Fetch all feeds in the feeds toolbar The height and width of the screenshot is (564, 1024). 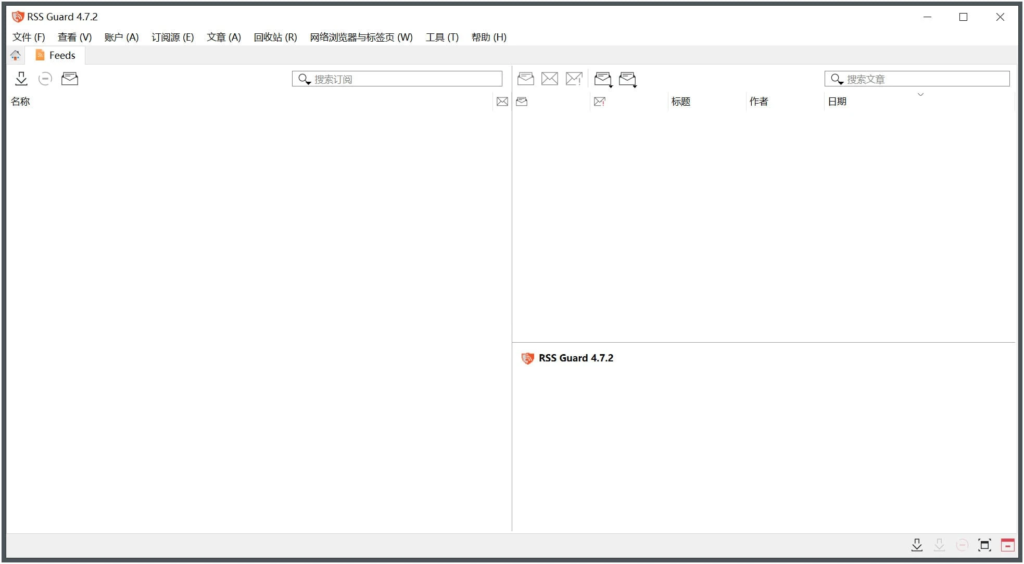tap(22, 79)
